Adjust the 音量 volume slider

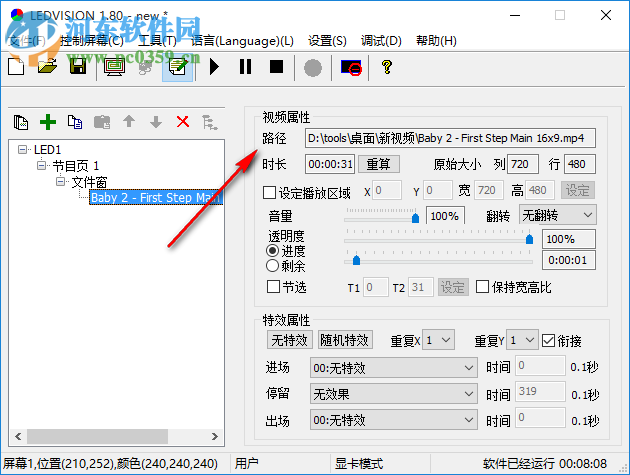click(x=415, y=218)
